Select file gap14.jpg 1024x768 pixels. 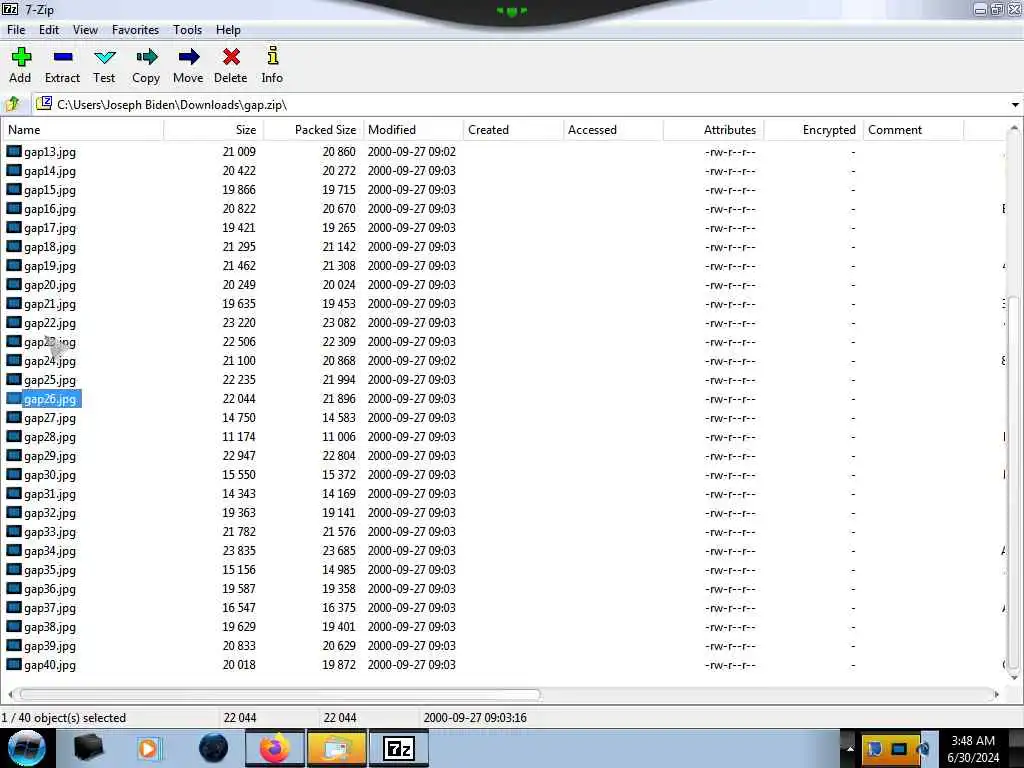50,171
